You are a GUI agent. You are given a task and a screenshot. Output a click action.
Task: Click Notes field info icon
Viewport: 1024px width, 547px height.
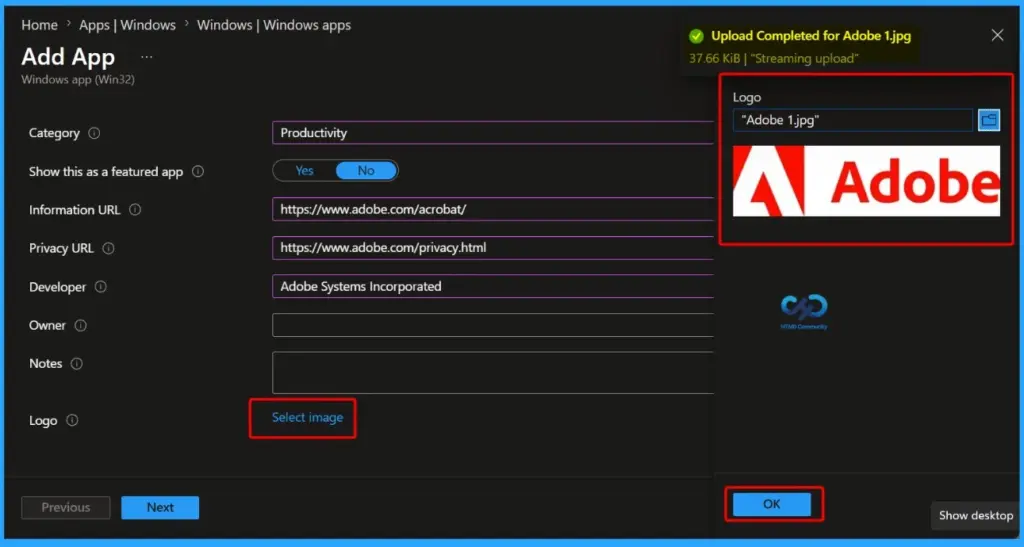tap(76, 364)
